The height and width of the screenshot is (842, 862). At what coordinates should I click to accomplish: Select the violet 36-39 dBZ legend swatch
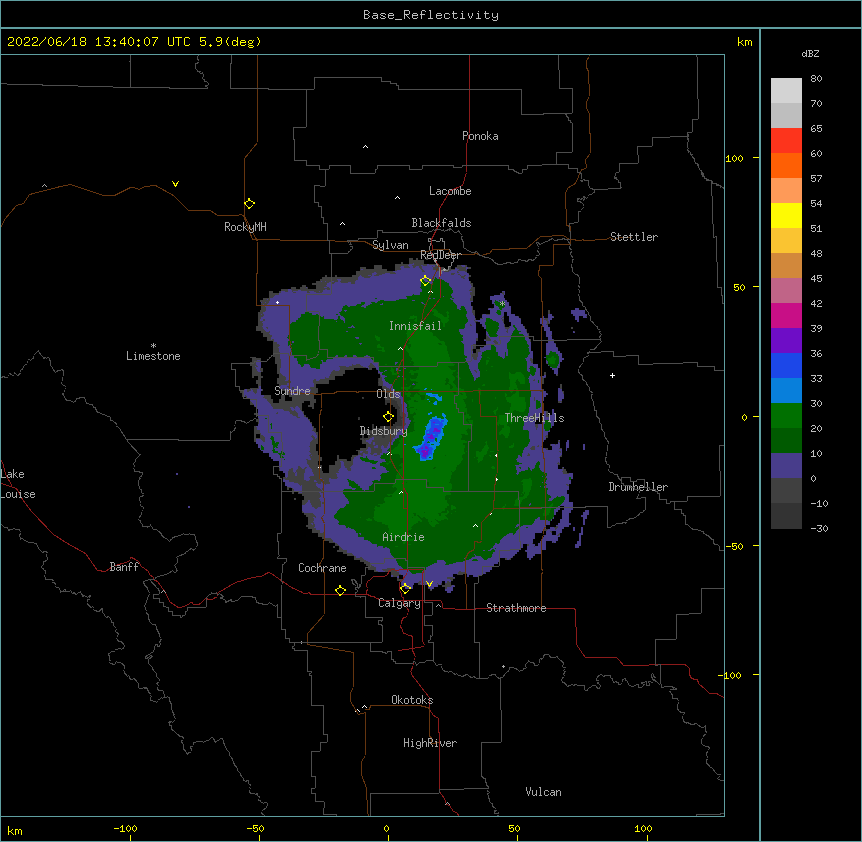tap(786, 341)
